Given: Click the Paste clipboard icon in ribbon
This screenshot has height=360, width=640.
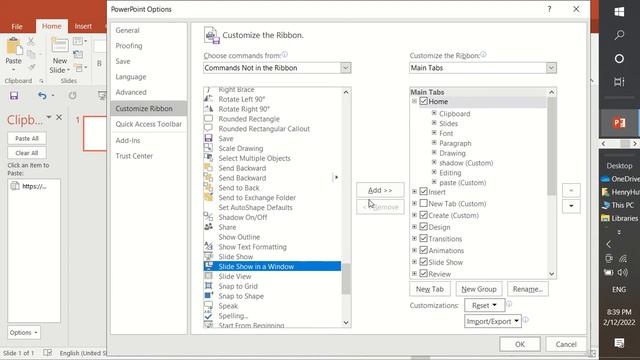Looking at the screenshot, I should point(14,46).
